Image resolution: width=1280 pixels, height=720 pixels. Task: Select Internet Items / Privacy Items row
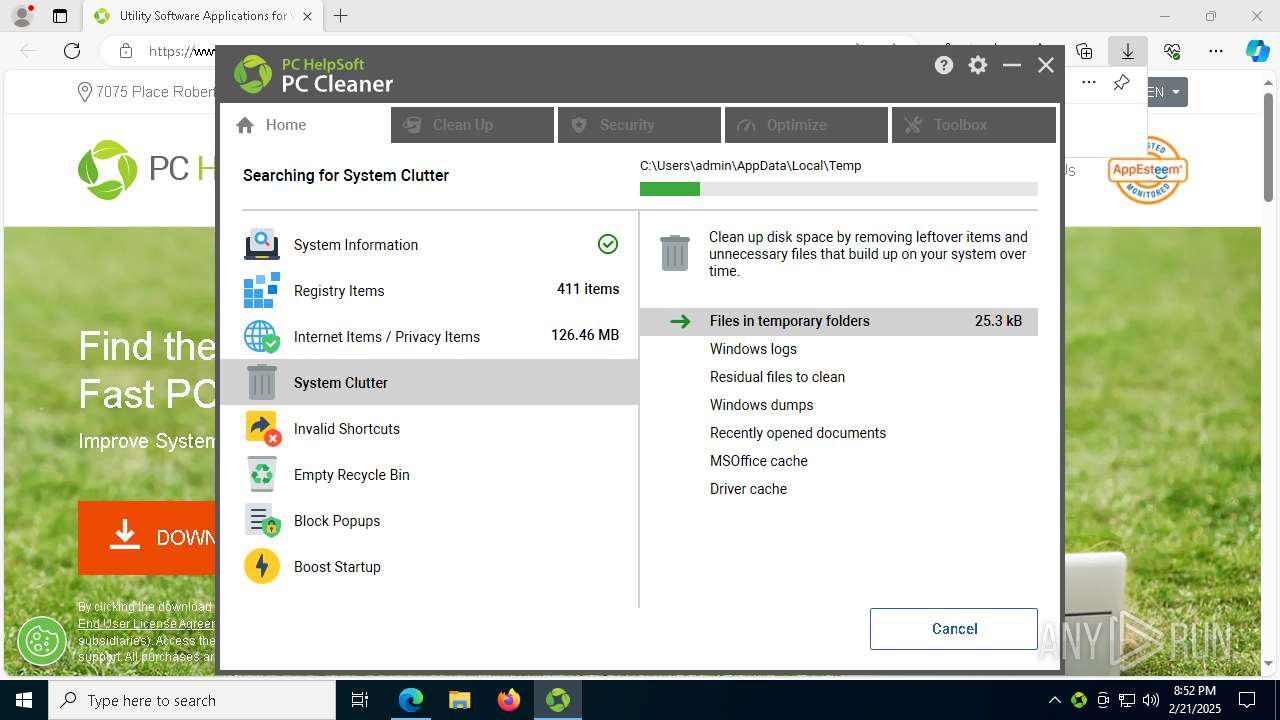pos(429,336)
